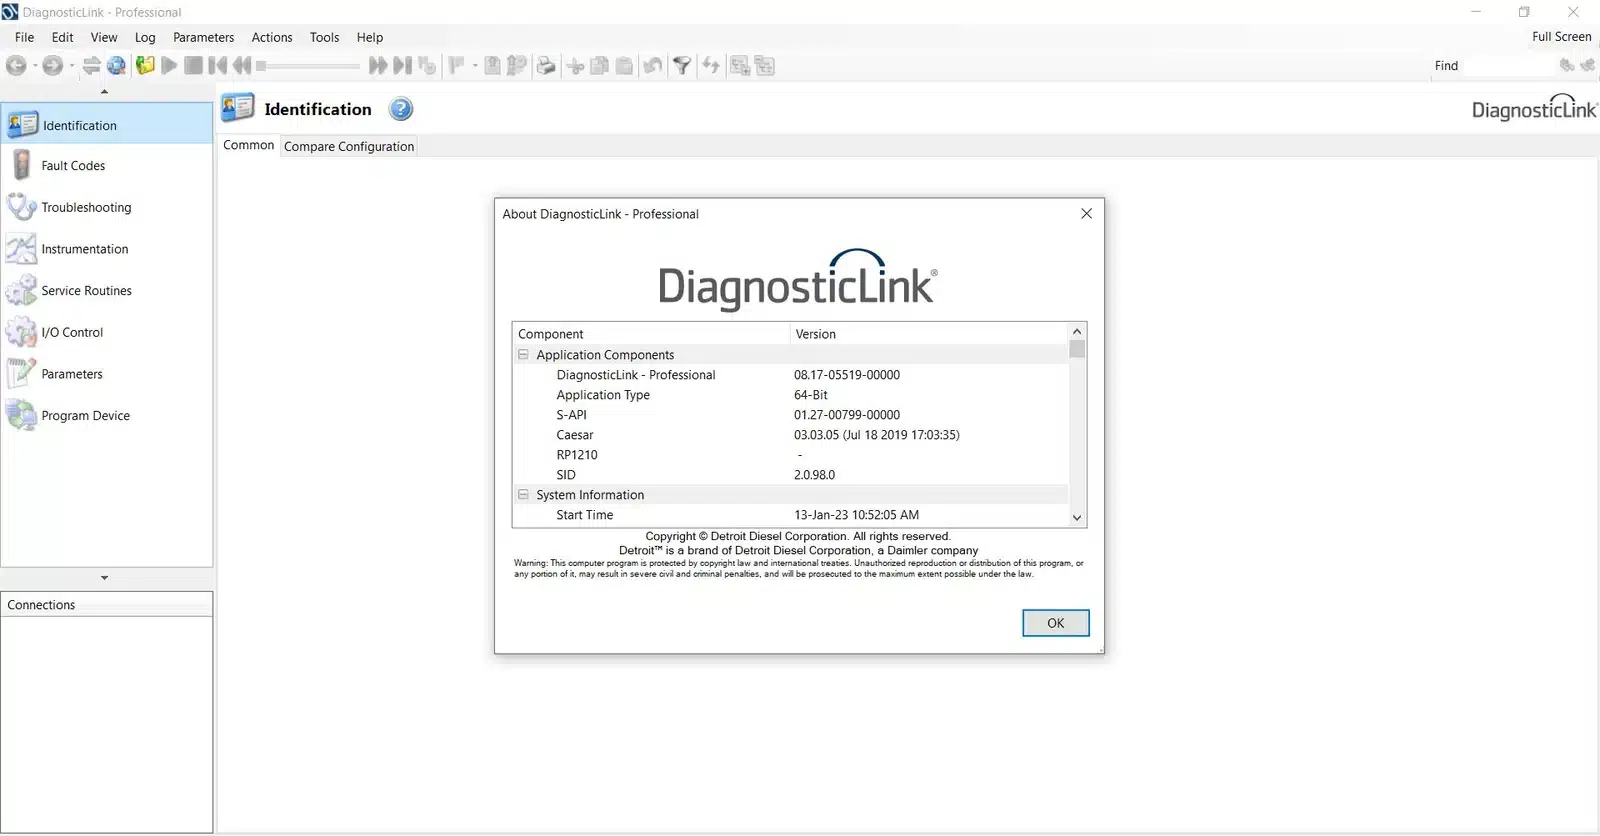Click the Full Screen button
The width and height of the screenshot is (1600, 836).
[x=1561, y=37]
